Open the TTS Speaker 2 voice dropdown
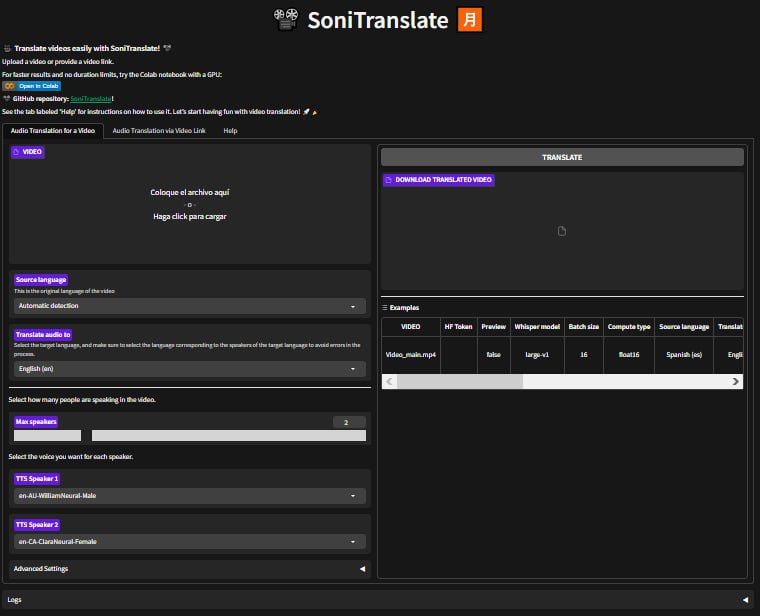The width and height of the screenshot is (760, 616). pyautogui.click(x=190, y=542)
